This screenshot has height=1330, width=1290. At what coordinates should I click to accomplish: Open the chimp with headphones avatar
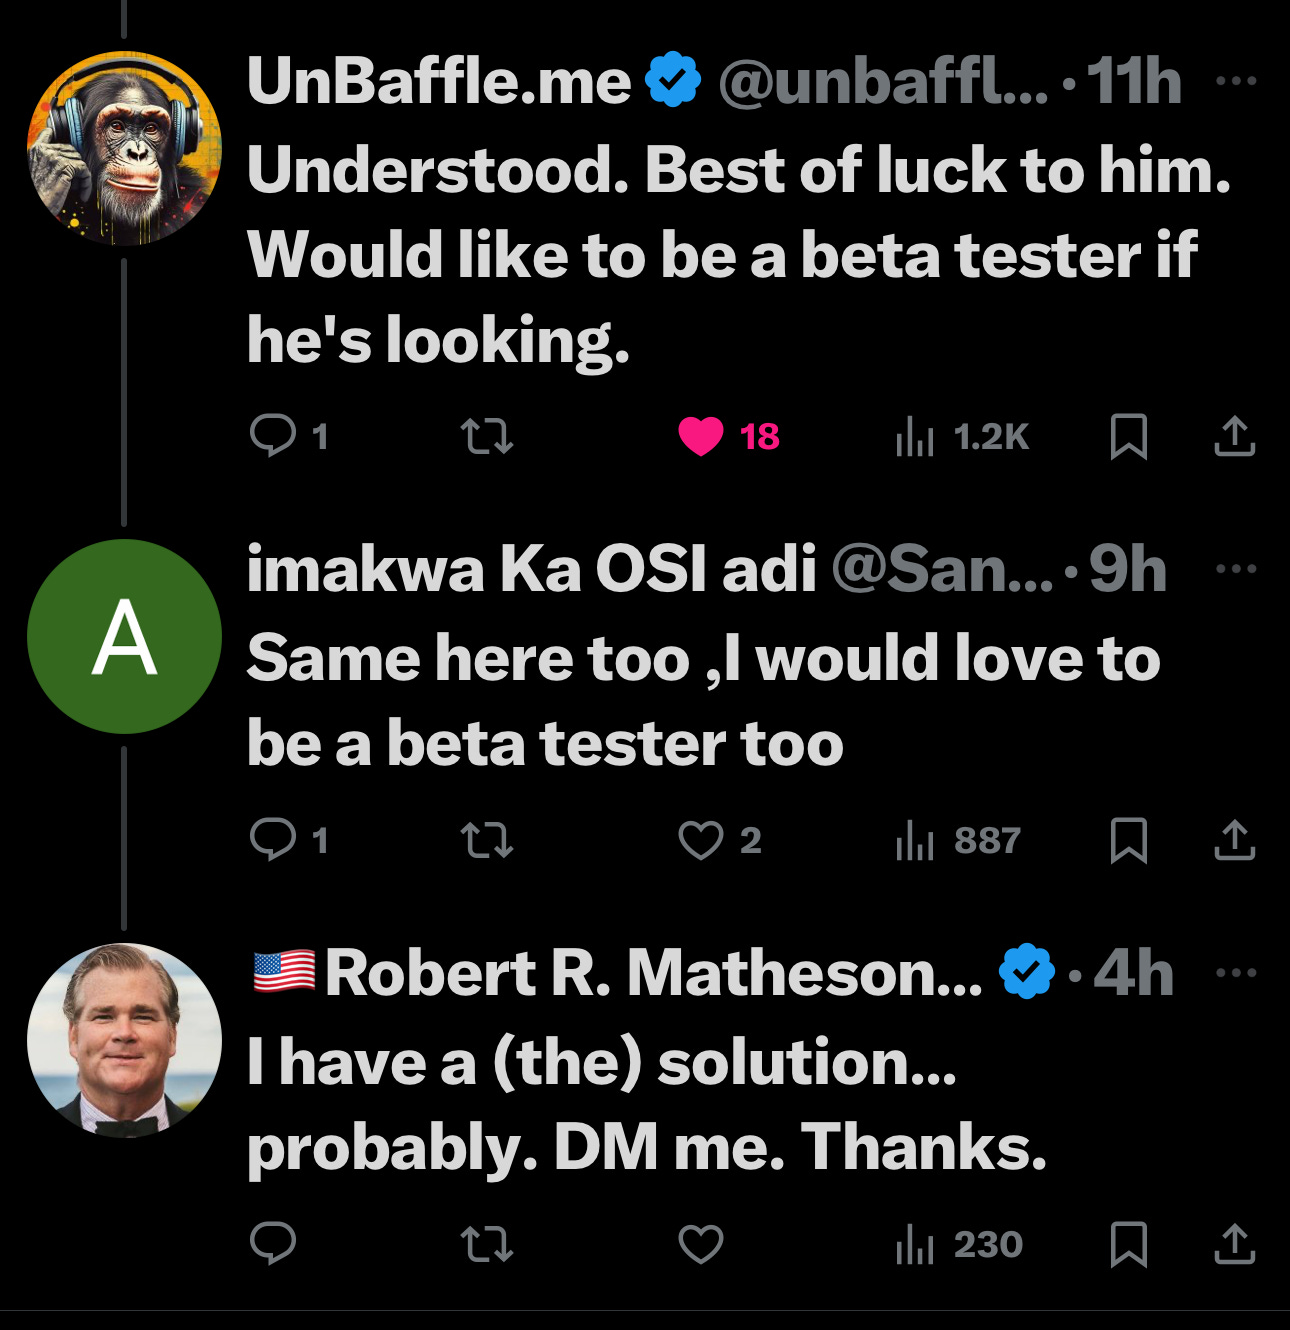point(124,148)
